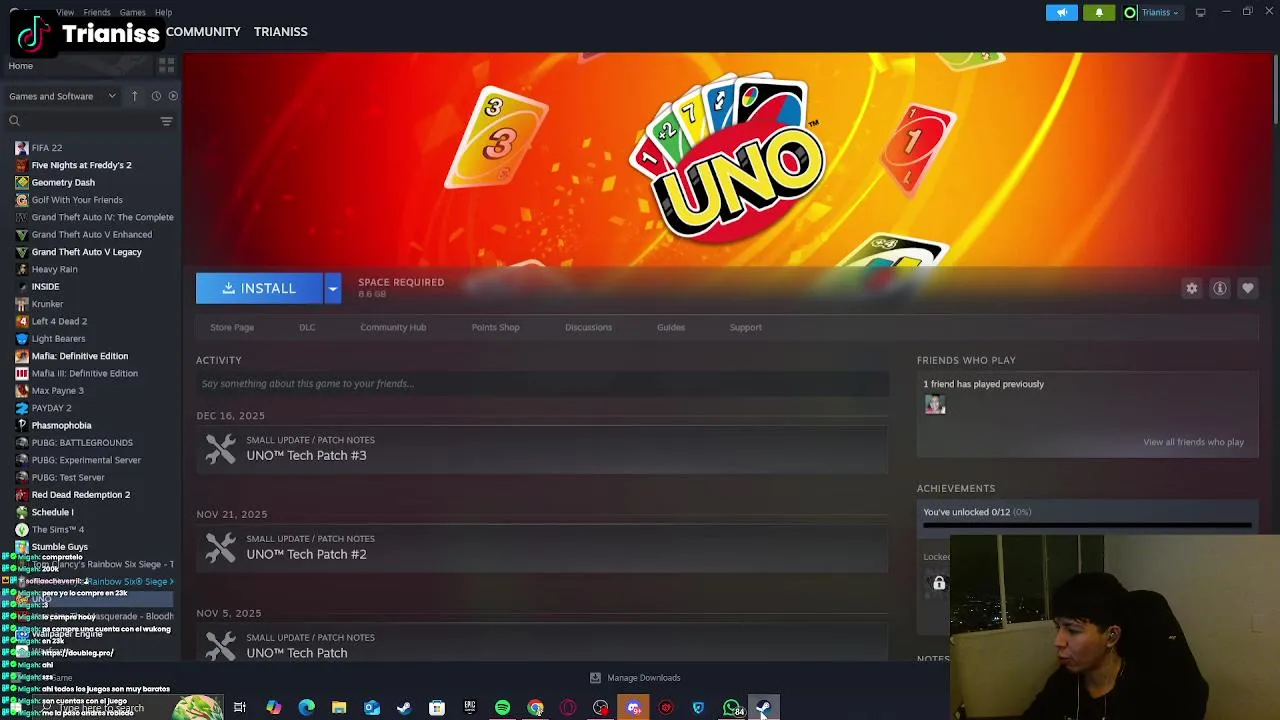Open File Explorer from taskbar
Image resolution: width=1280 pixels, height=720 pixels.
coord(339,708)
